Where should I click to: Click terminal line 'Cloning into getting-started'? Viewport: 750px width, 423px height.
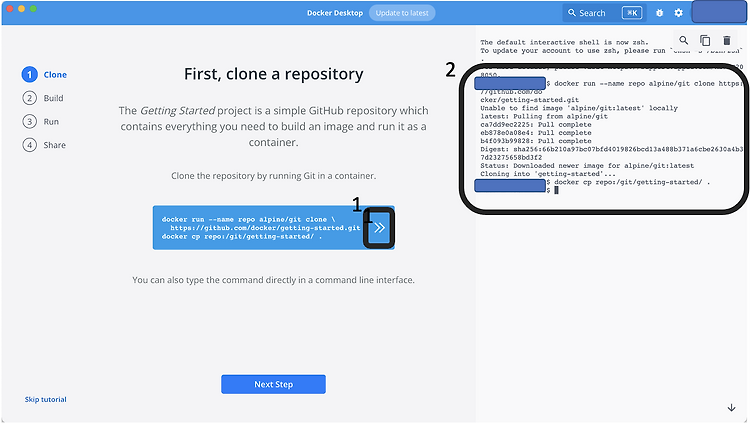point(548,174)
